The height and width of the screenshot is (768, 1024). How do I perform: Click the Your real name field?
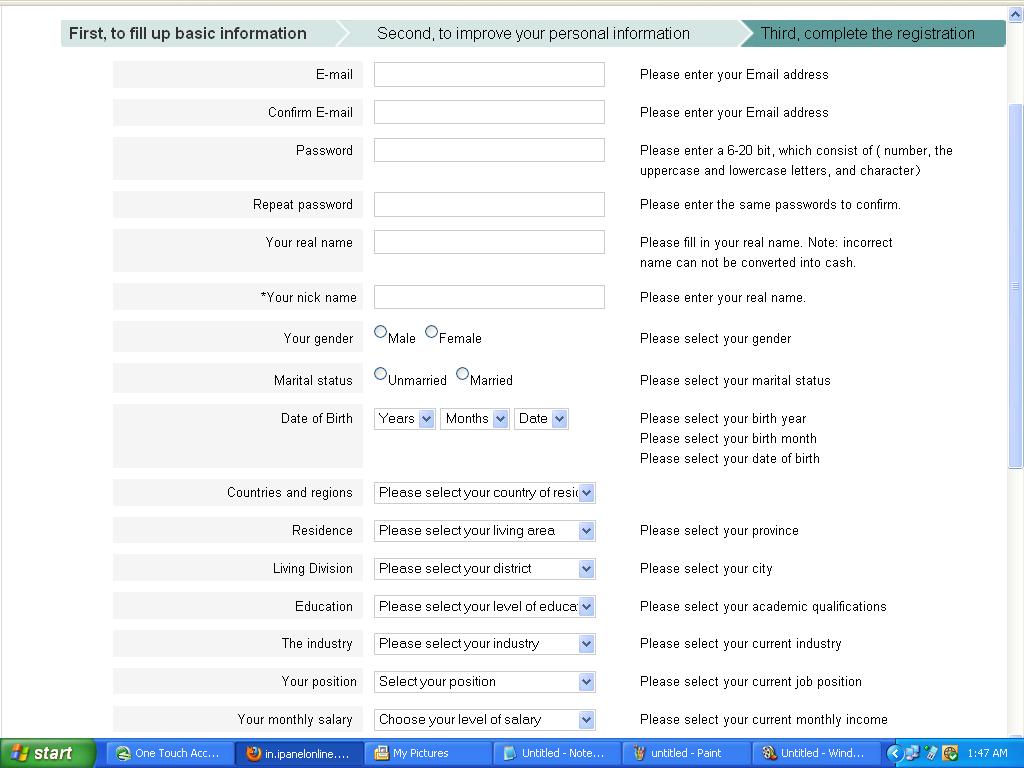[x=489, y=242]
